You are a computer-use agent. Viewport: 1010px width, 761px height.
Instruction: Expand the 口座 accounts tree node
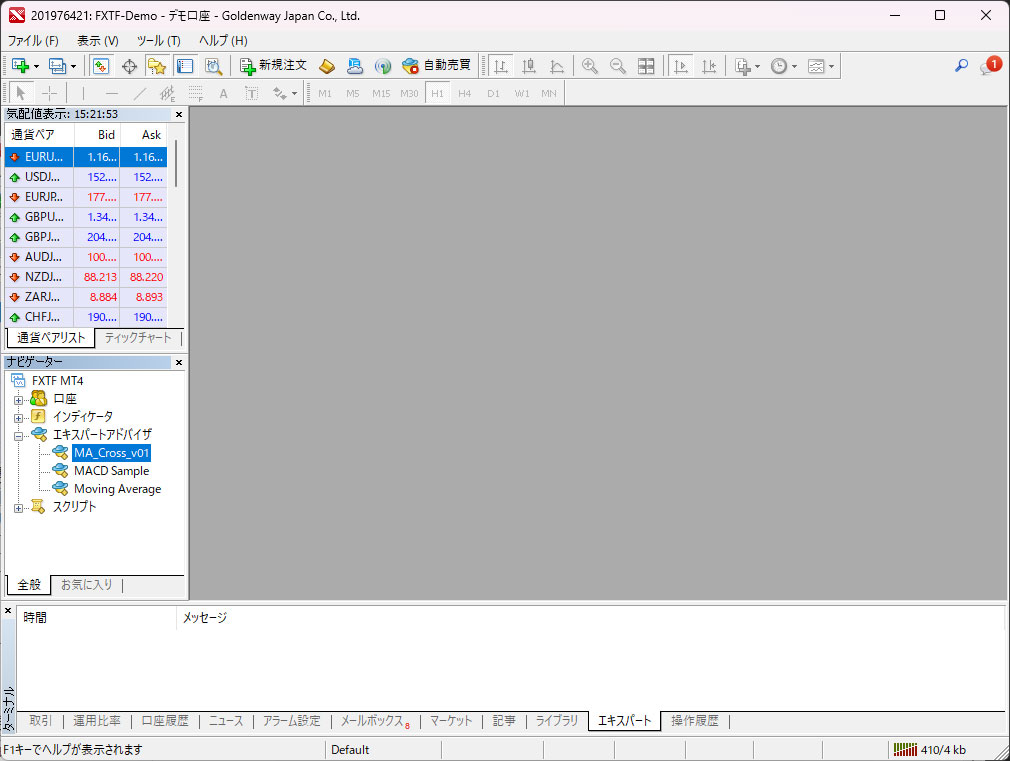coord(18,399)
